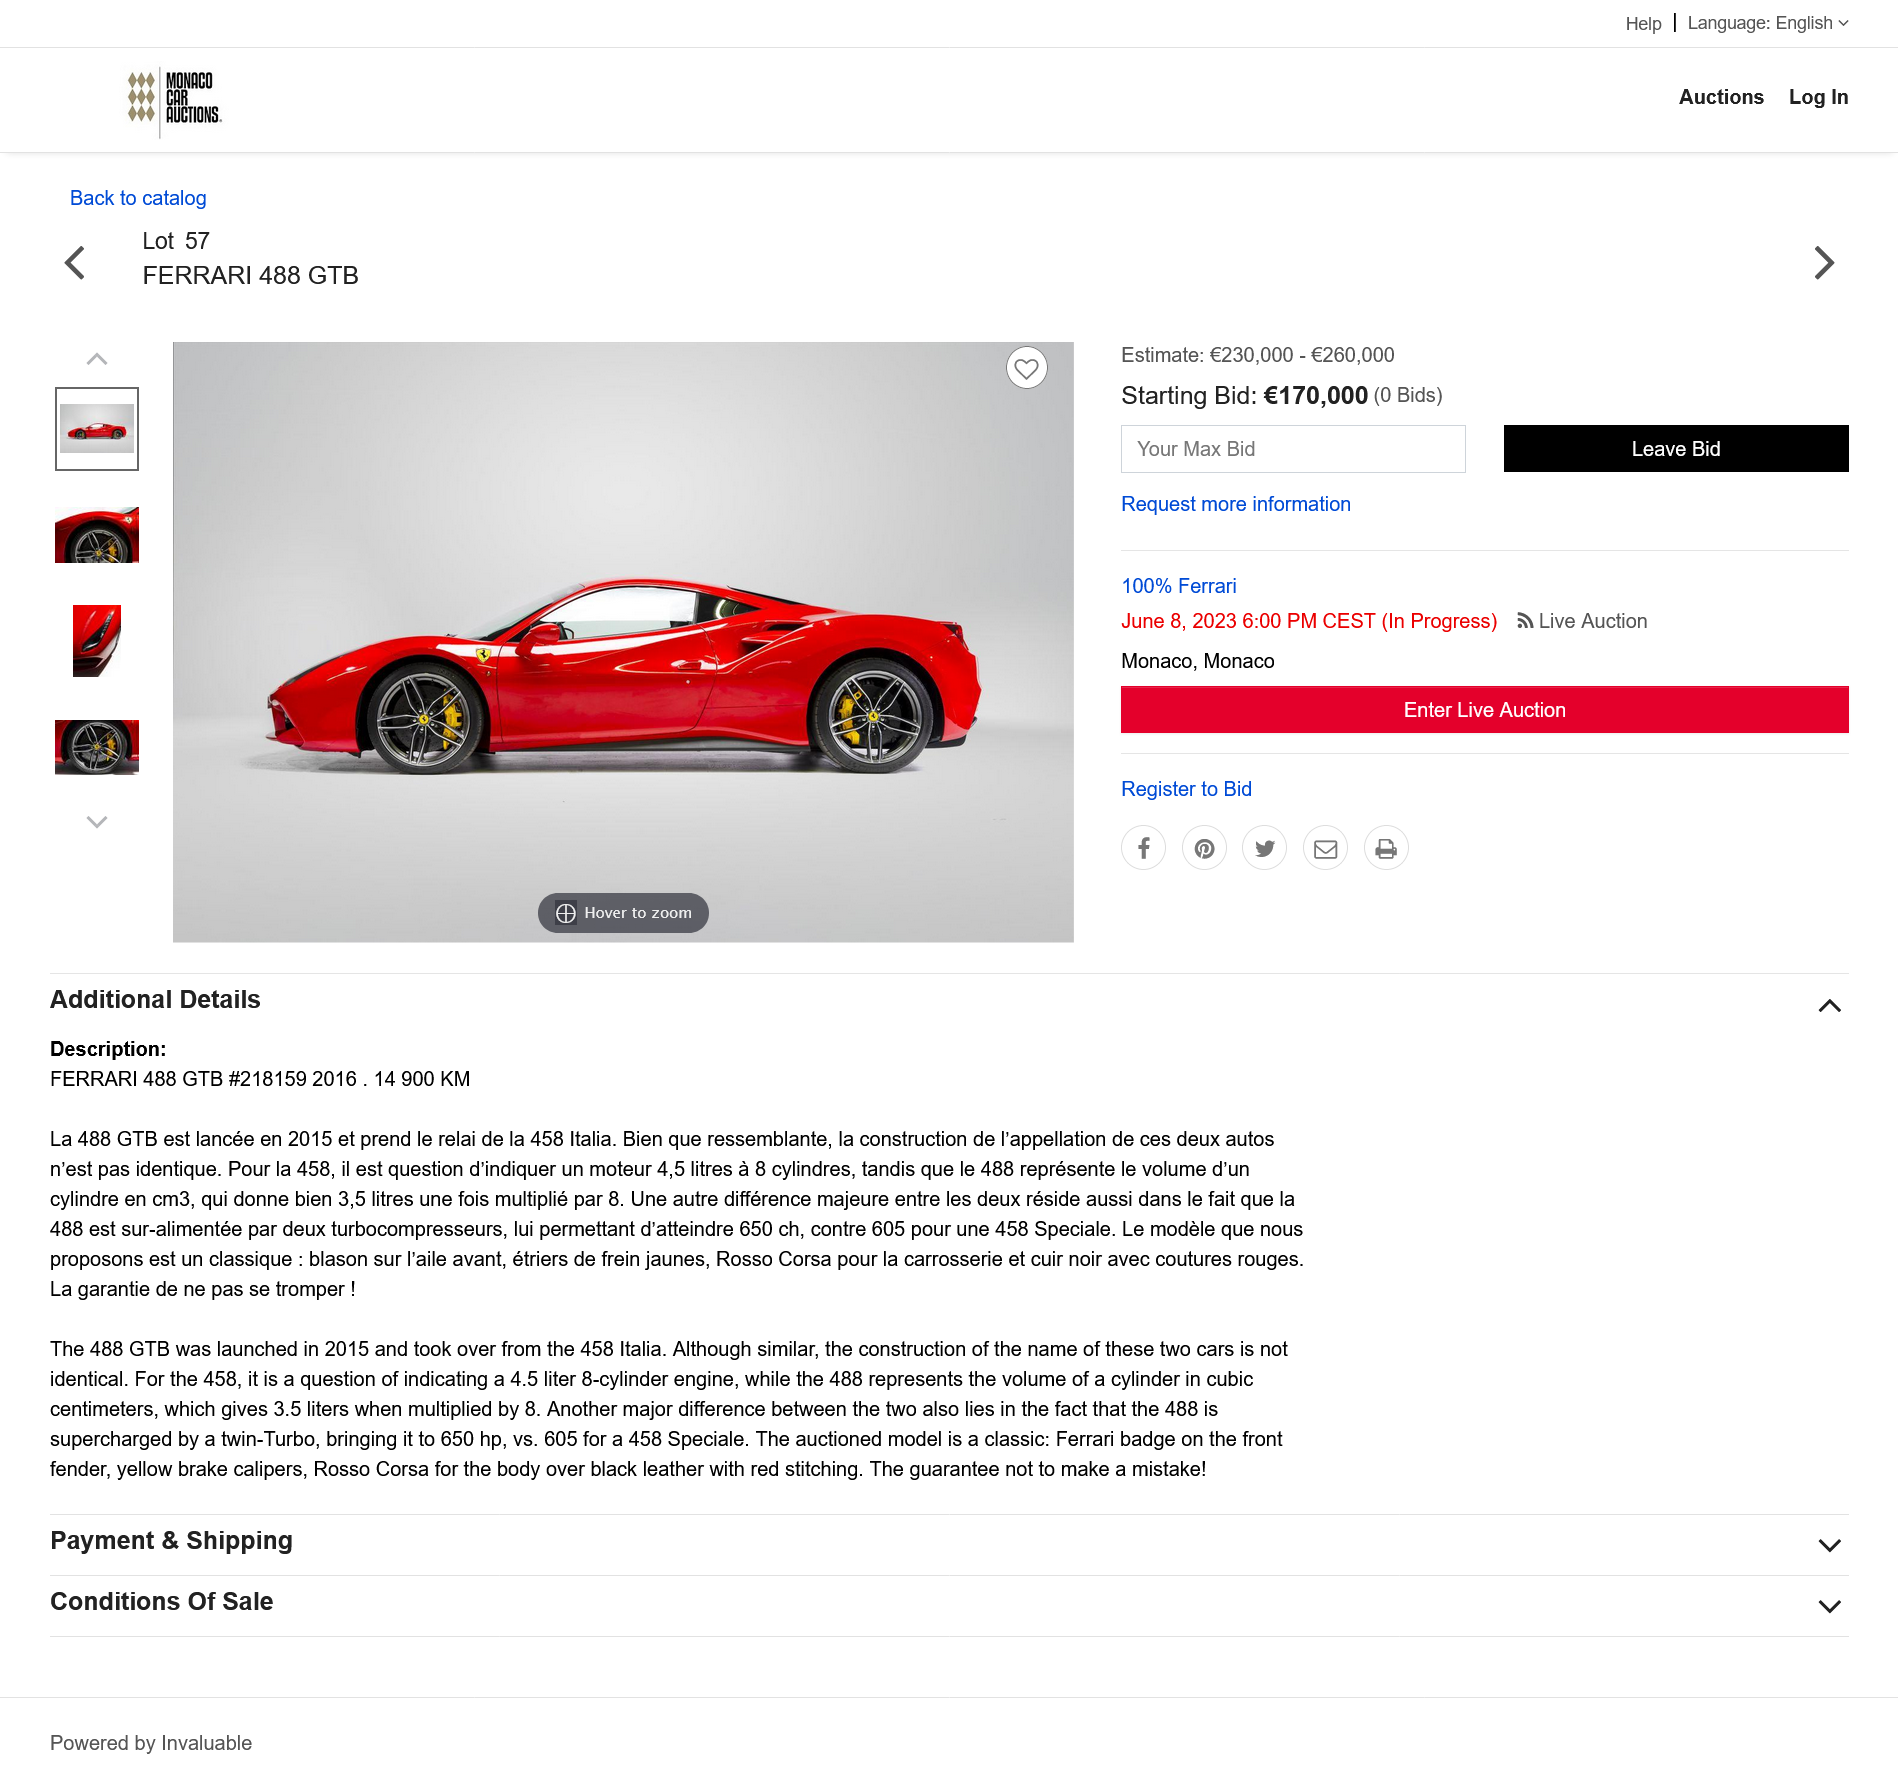The height and width of the screenshot is (1787, 1898).
Task: Expand the Conditions Of Sale section
Action: pyautogui.click(x=1829, y=1606)
